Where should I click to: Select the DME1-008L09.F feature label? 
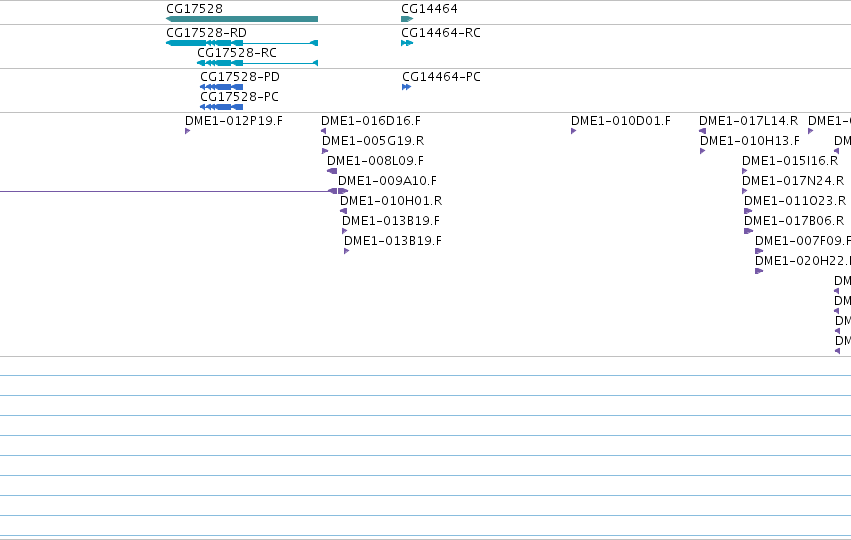tap(375, 161)
